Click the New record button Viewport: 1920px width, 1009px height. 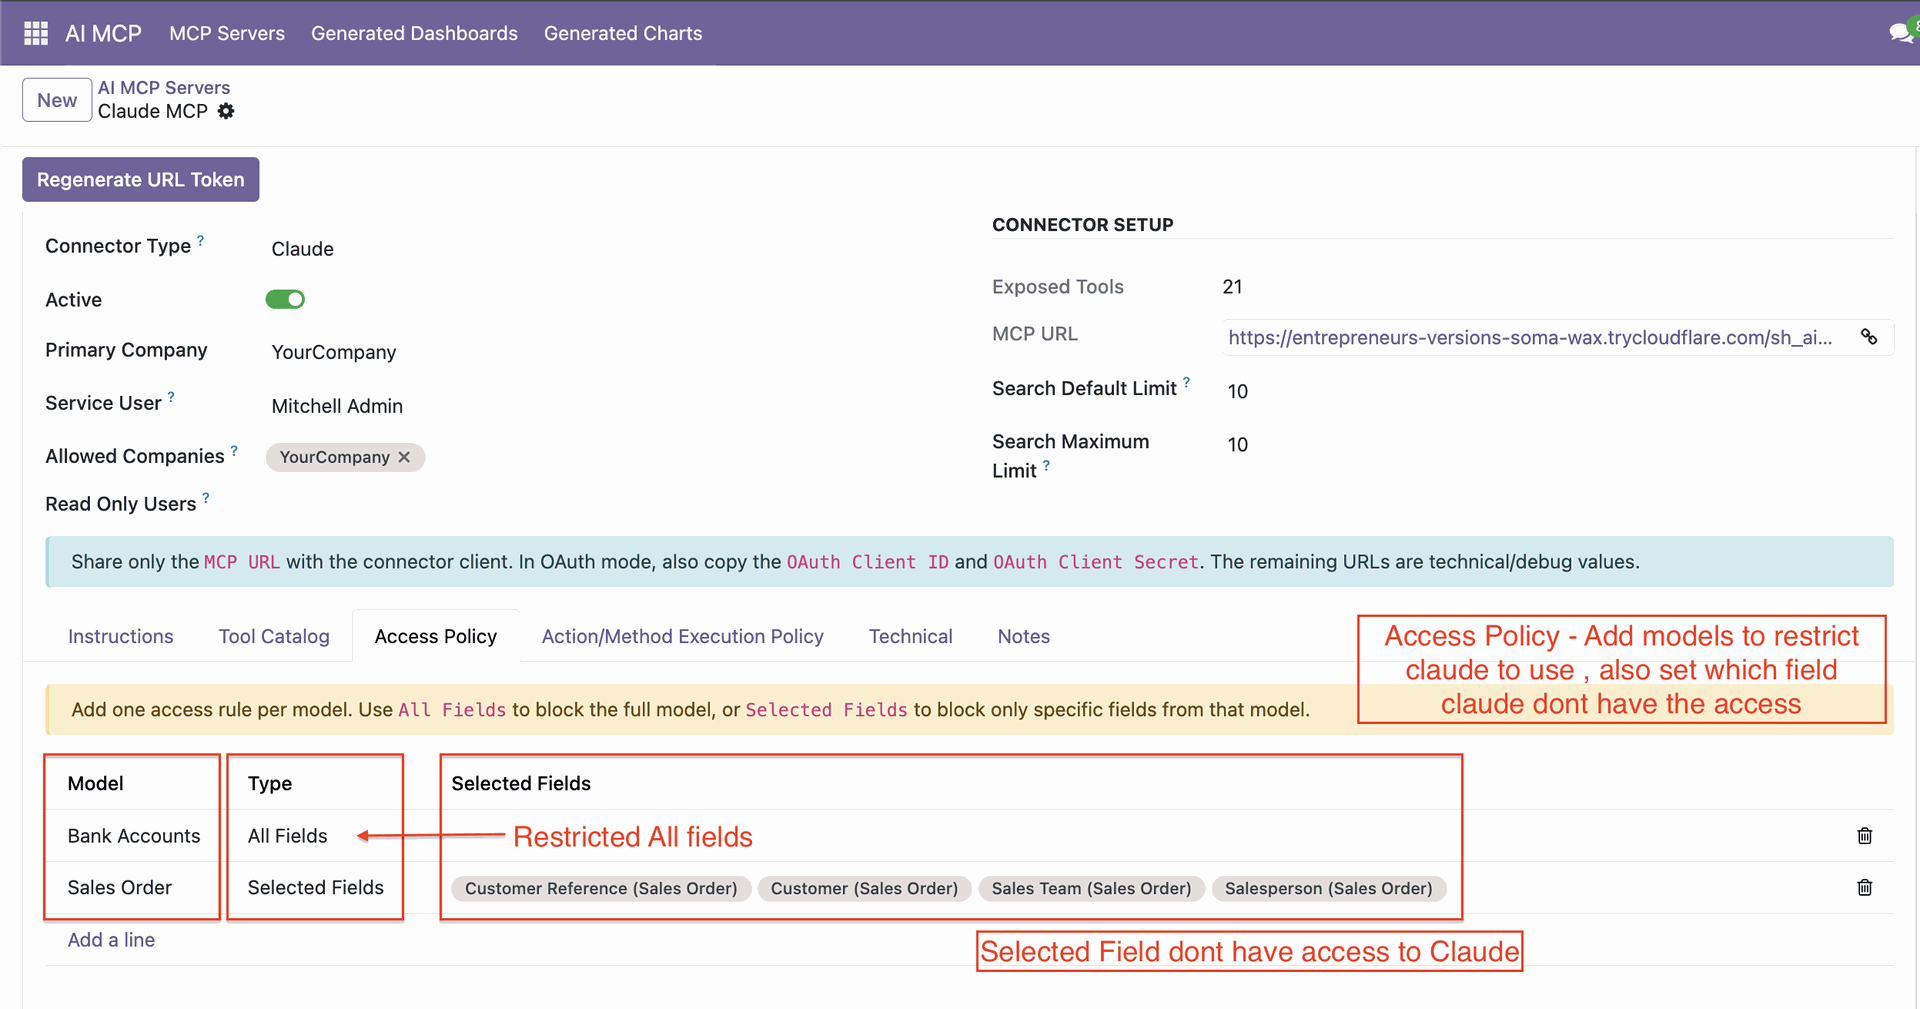(x=57, y=100)
